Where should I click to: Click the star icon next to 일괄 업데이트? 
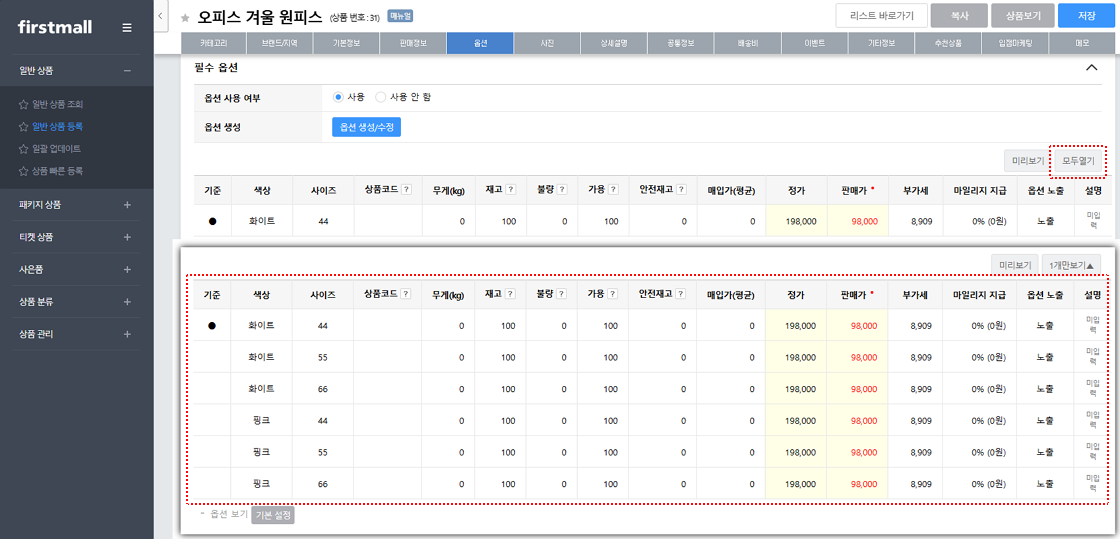[x=23, y=149]
